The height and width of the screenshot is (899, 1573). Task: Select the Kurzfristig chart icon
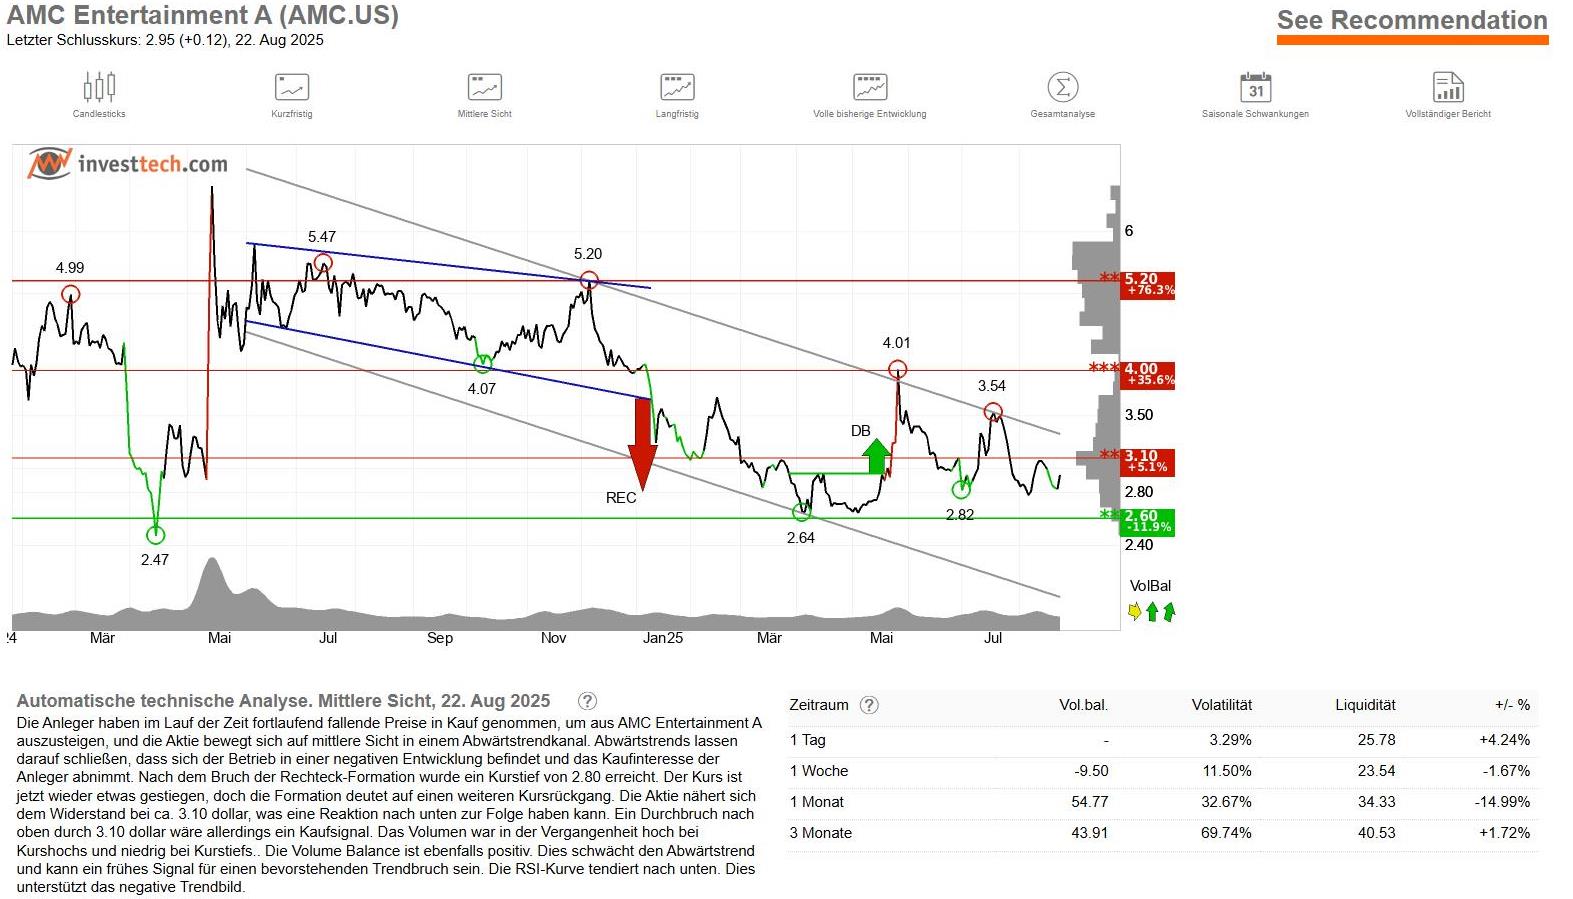click(292, 88)
